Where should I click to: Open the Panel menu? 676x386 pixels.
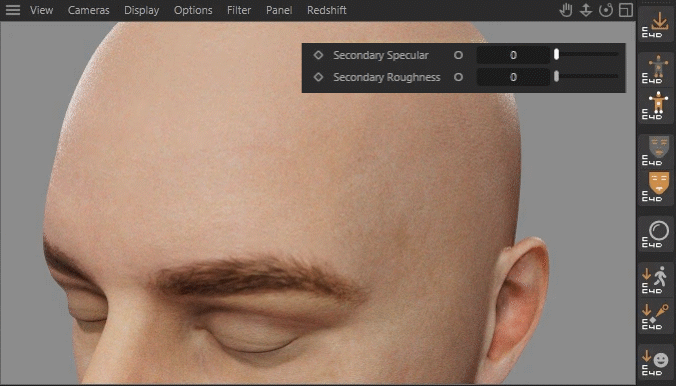(279, 10)
